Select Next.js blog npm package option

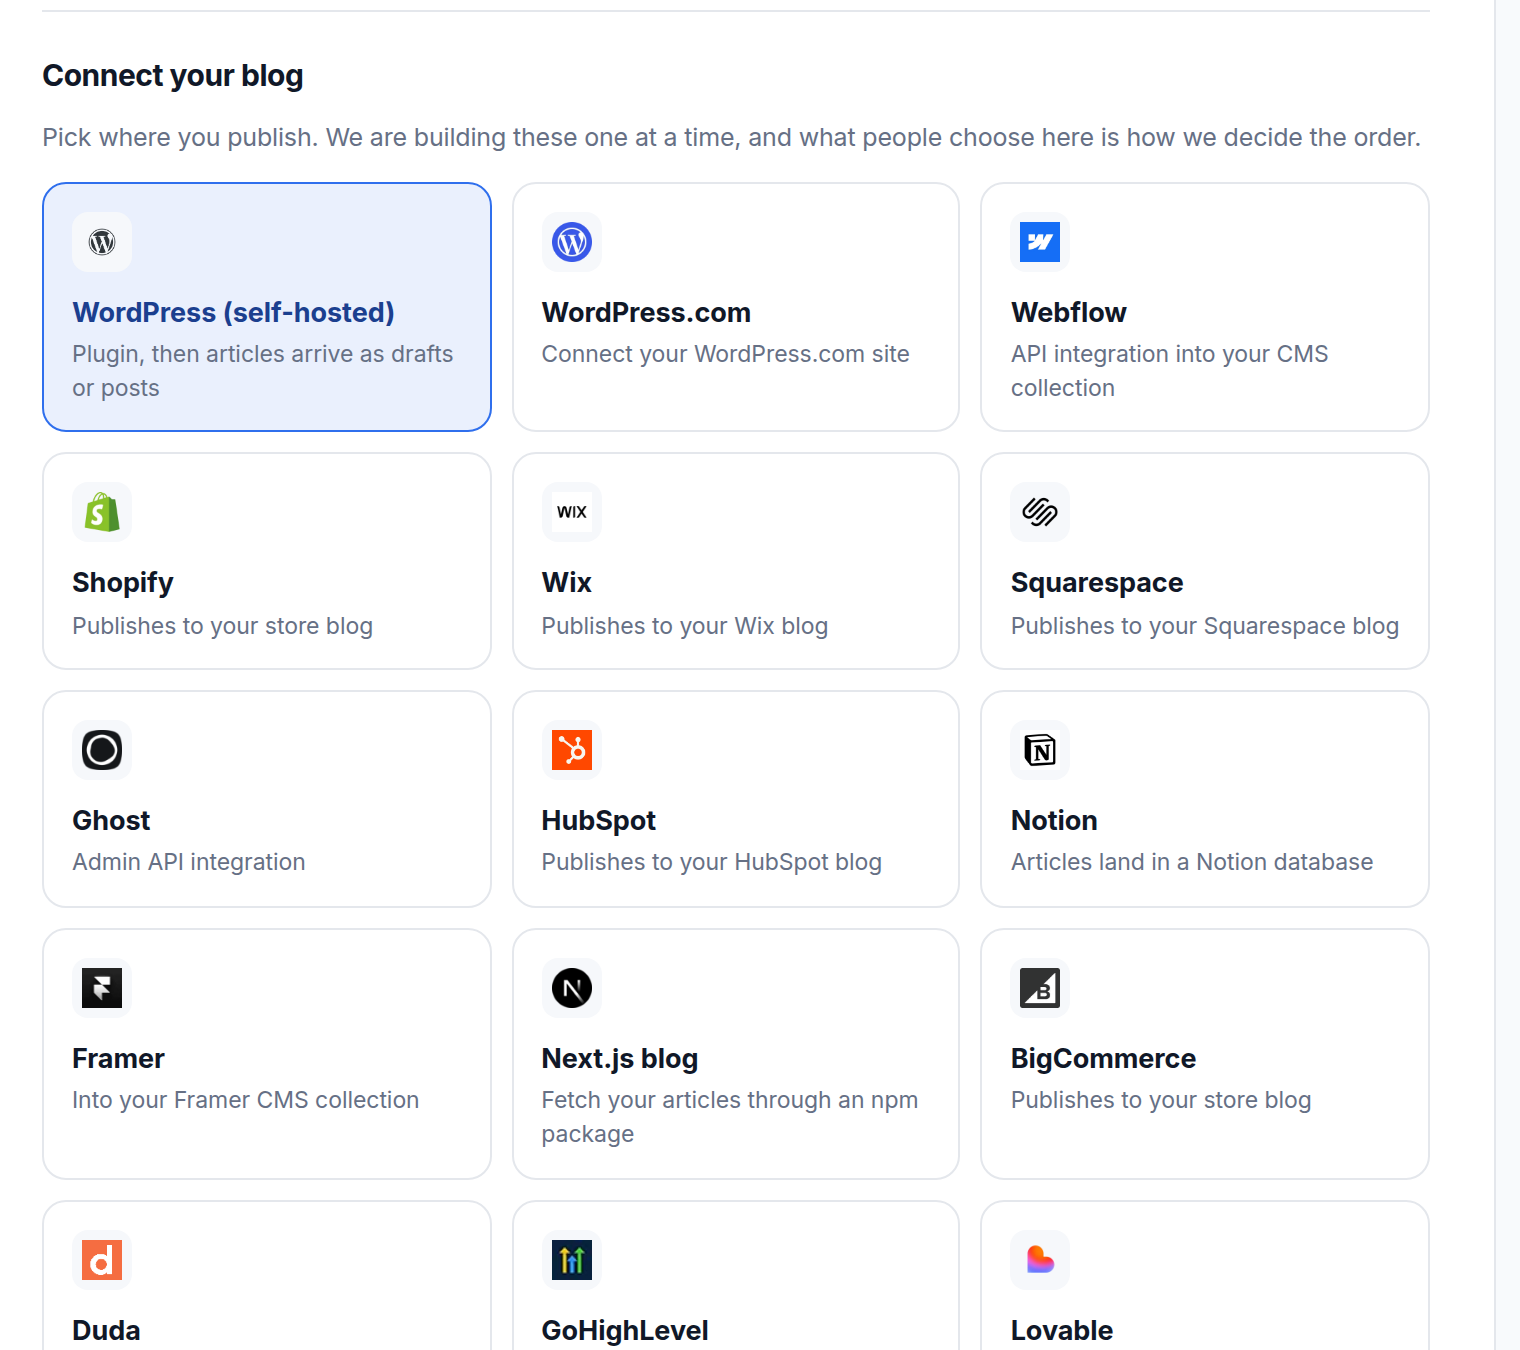coord(736,1054)
